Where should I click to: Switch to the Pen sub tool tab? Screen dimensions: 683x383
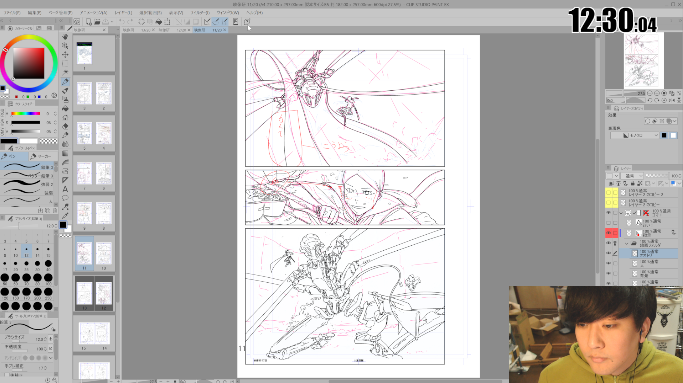[14, 156]
